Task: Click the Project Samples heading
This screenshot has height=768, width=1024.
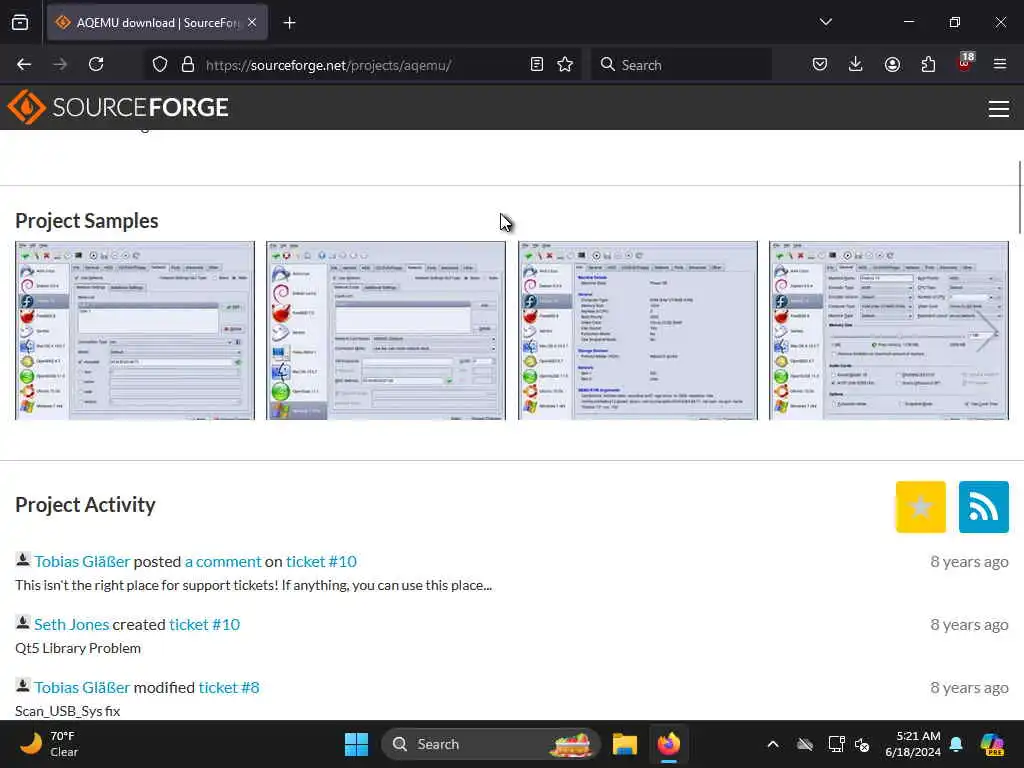Action: [87, 221]
